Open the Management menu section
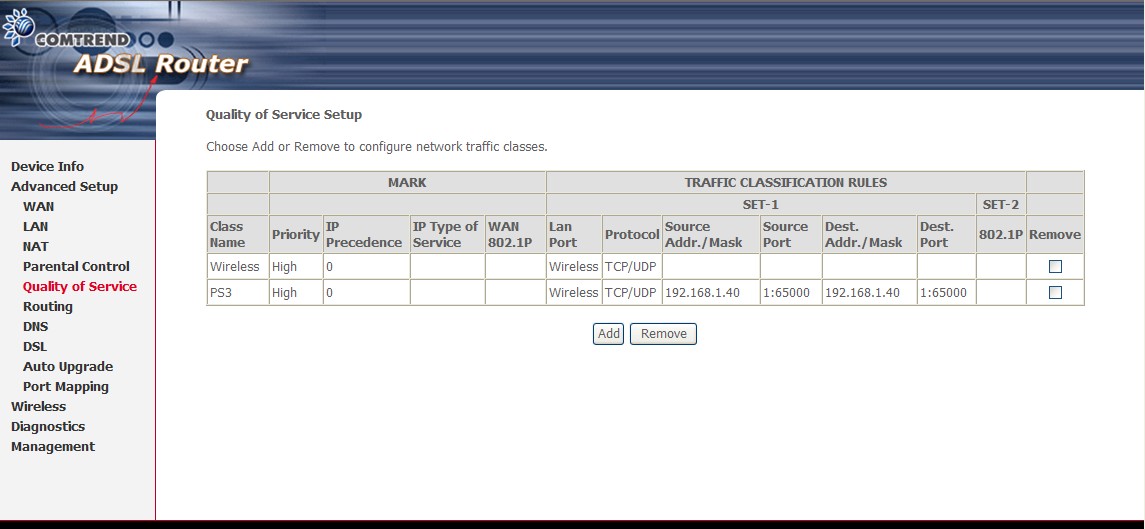This screenshot has height=529, width=1145. click(x=52, y=447)
